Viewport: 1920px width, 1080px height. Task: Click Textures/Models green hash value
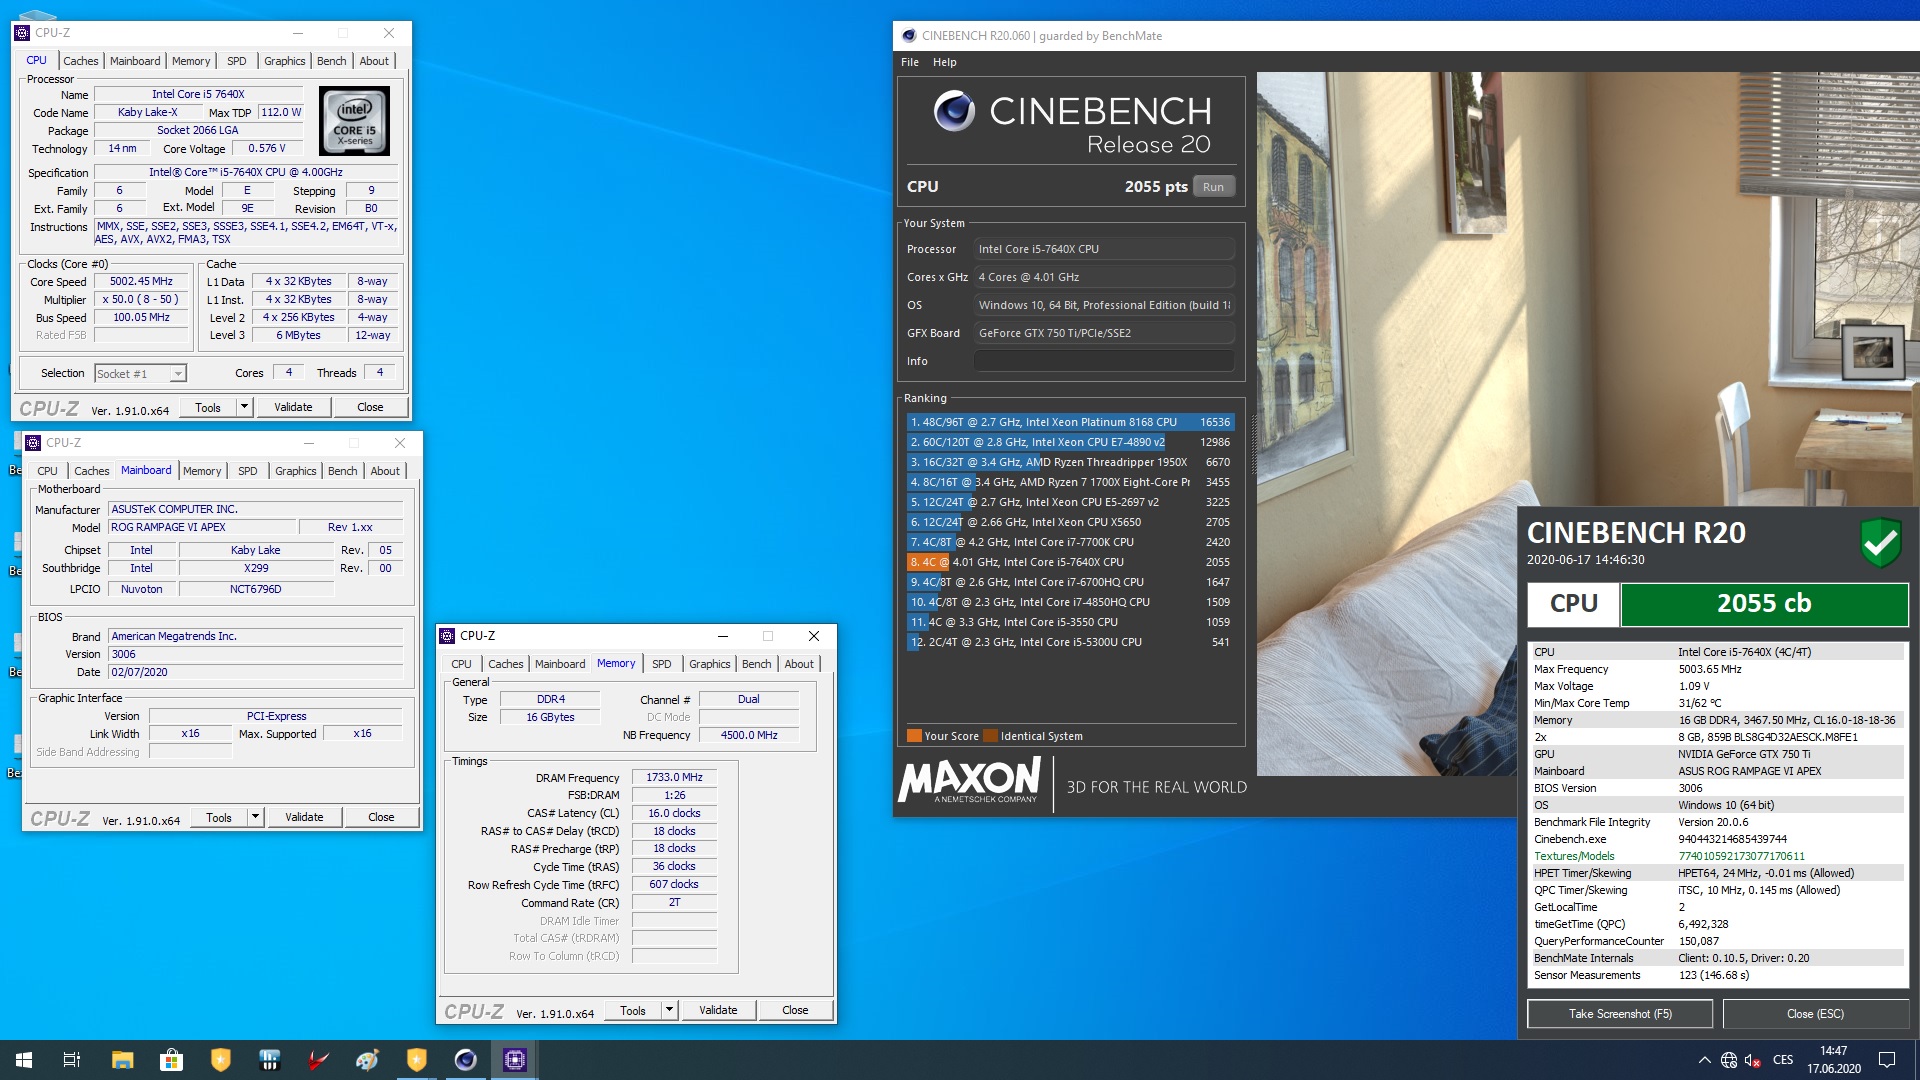[1741, 856]
